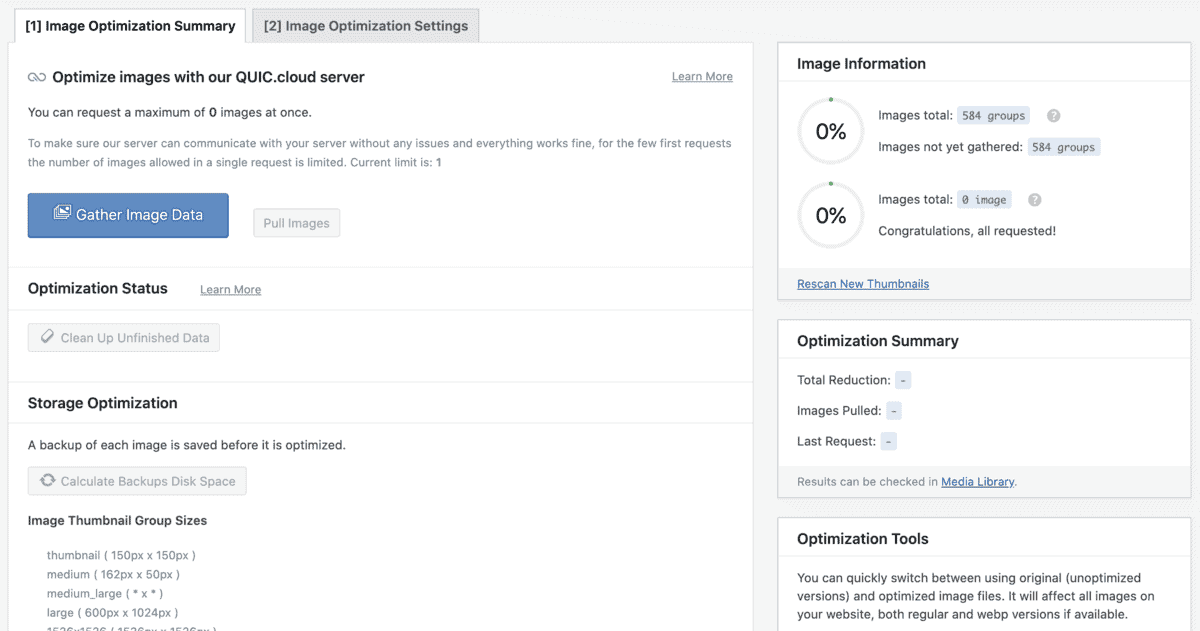The width and height of the screenshot is (1200, 631).
Task: Click the eraser icon on Clean Up Unfinished Data
Action: (x=47, y=338)
